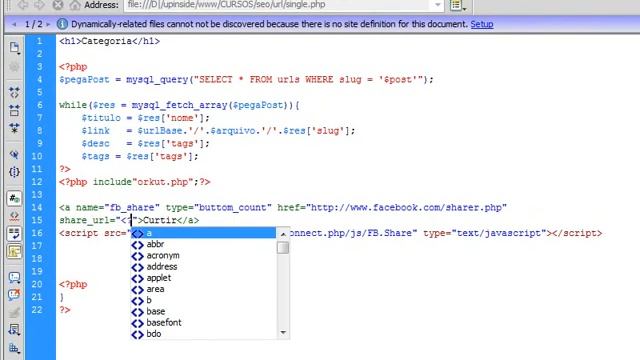Open the list options icon right of Address

click(458, 5)
